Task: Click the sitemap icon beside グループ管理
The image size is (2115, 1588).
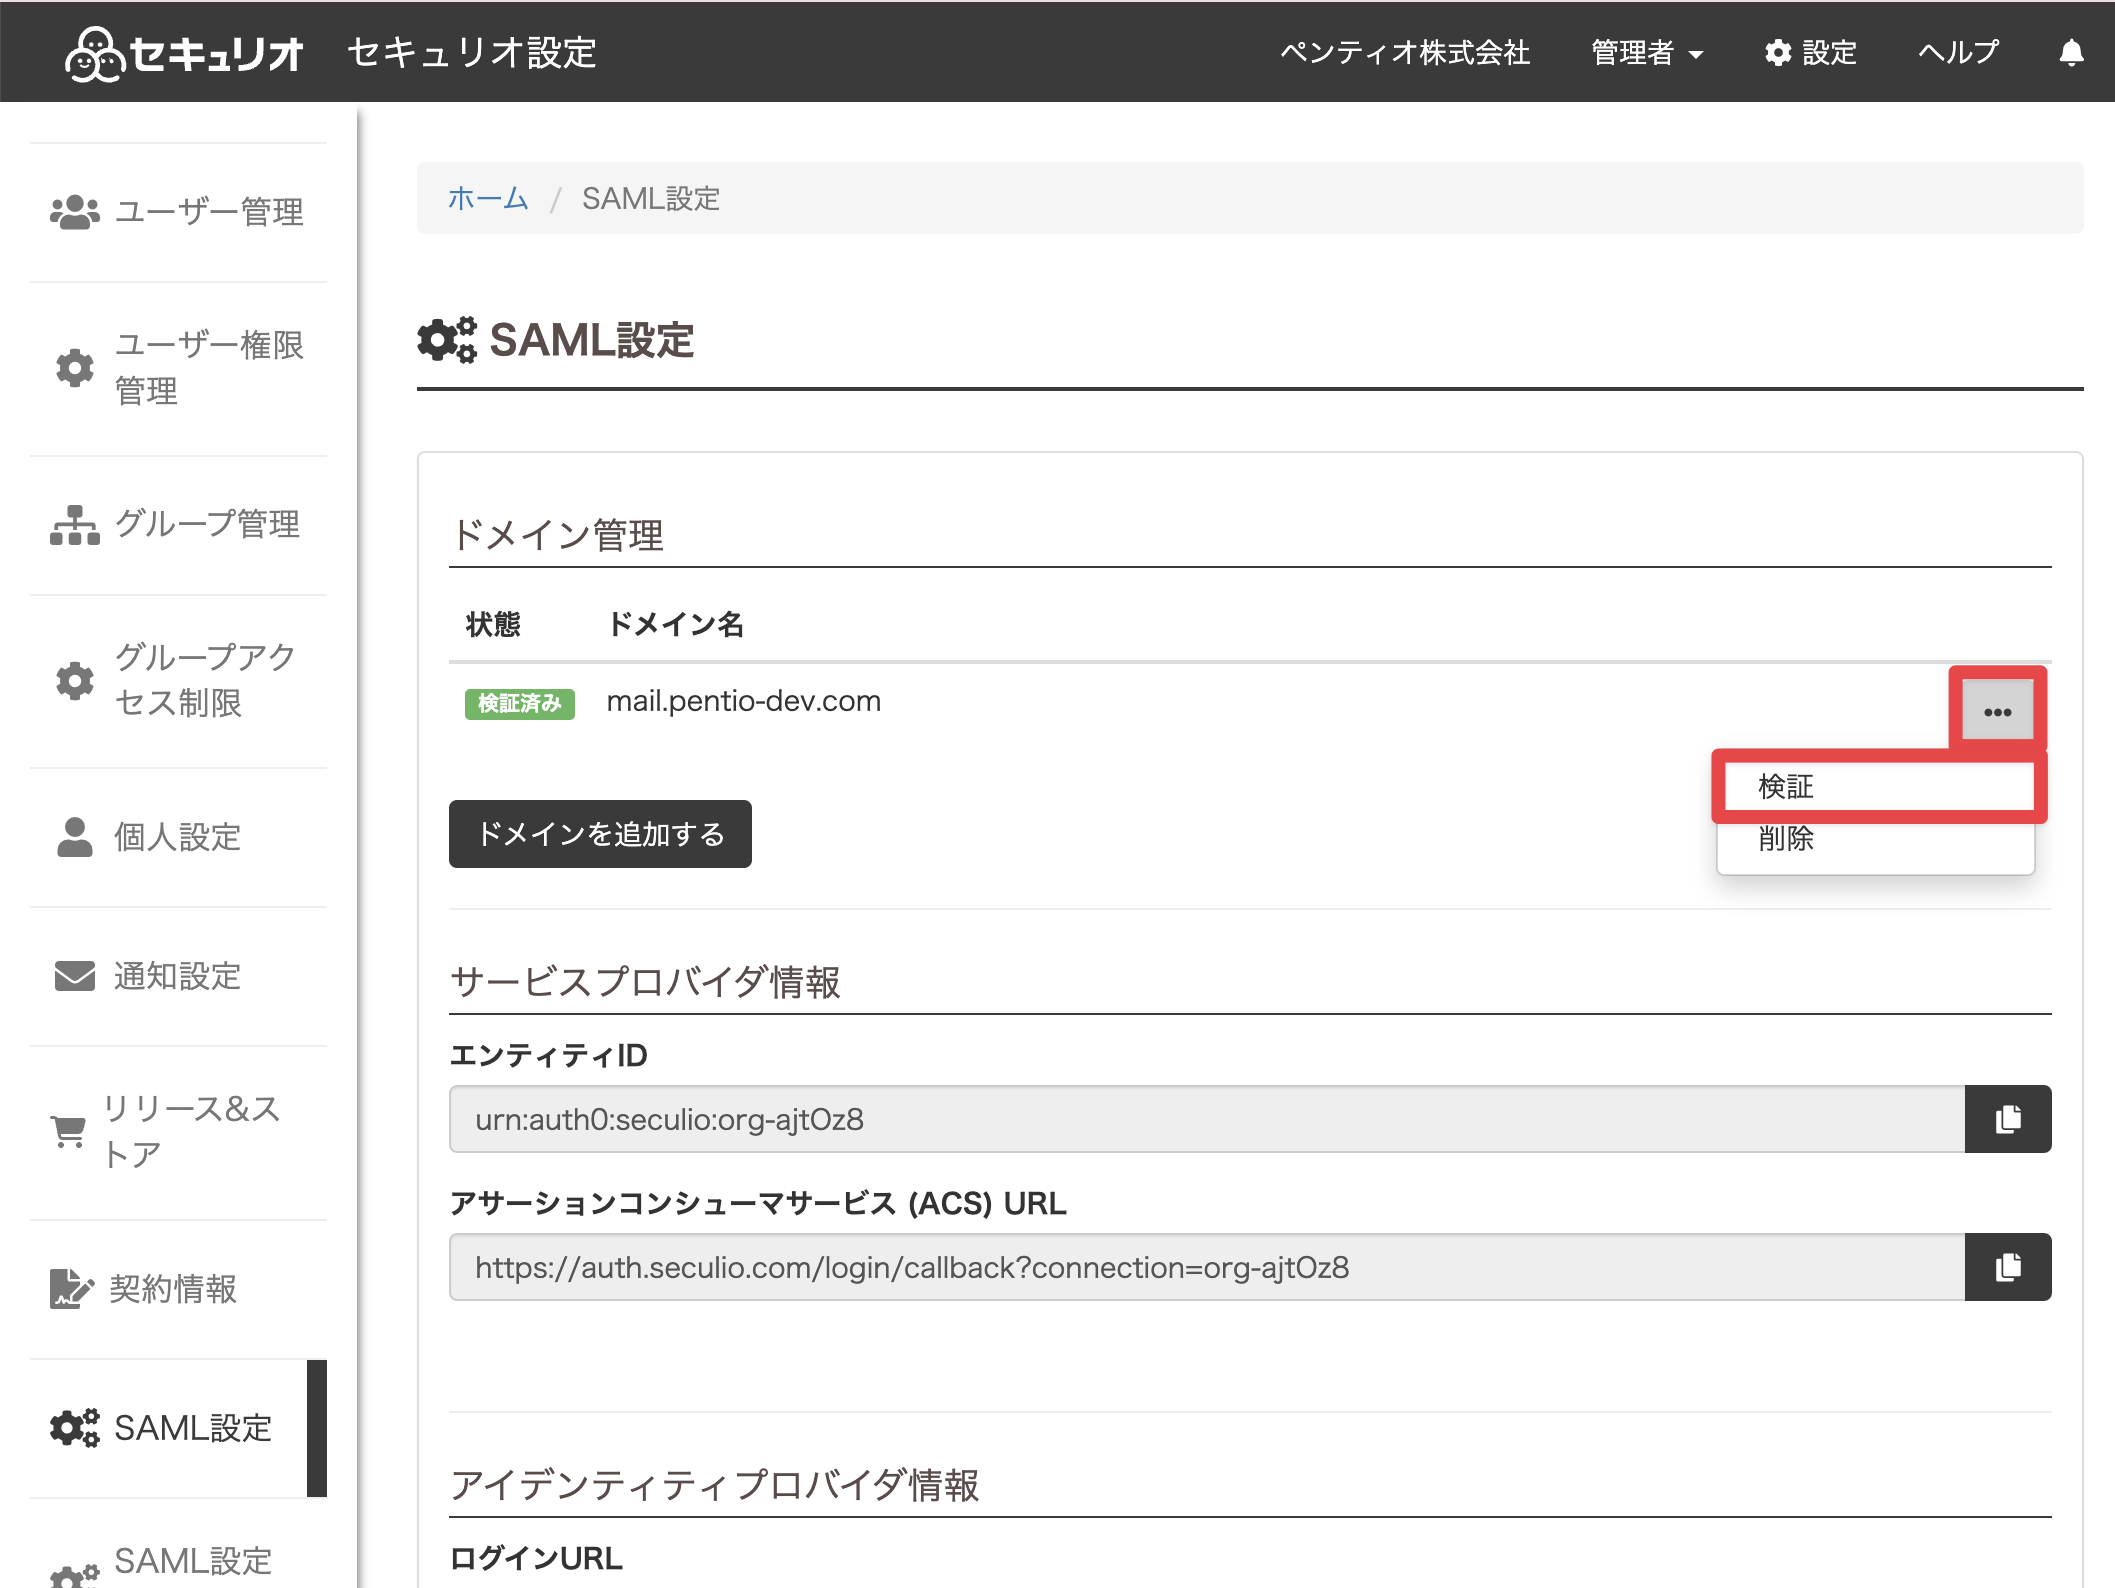Action: 75,525
